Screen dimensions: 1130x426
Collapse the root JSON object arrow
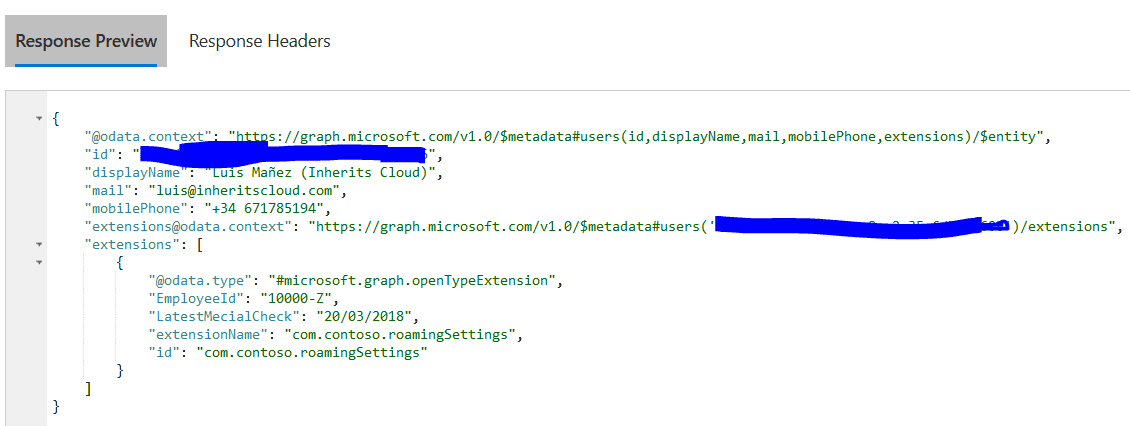pyautogui.click(x=38, y=119)
